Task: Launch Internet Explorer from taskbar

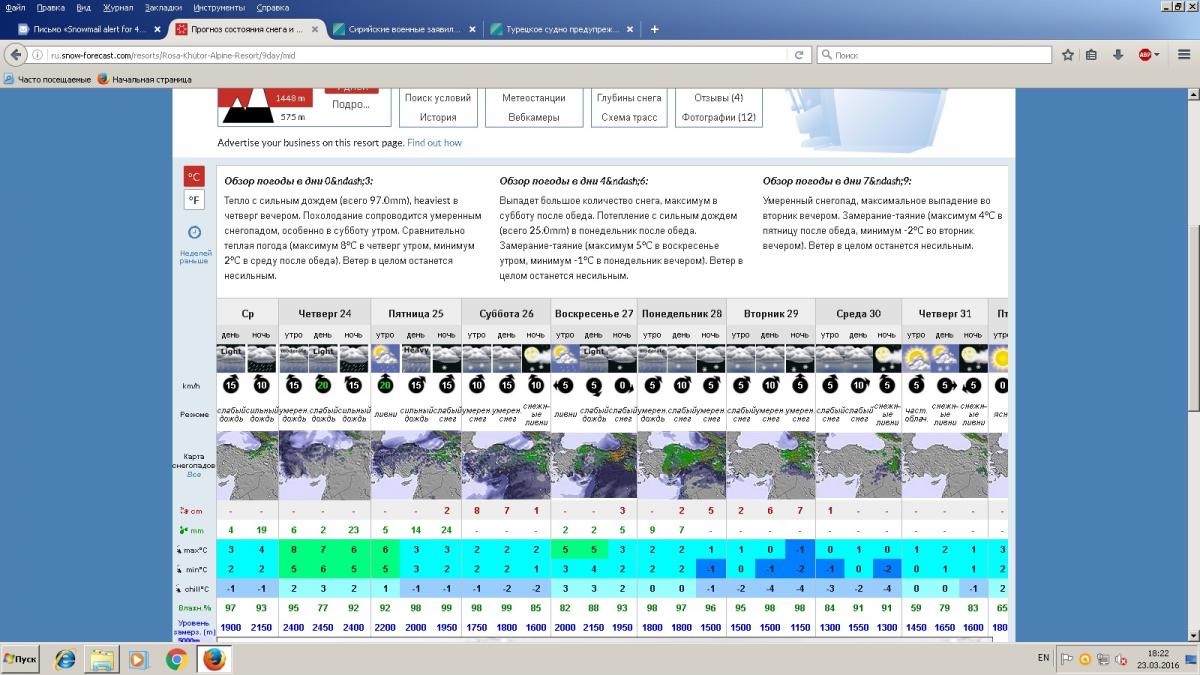Action: pos(65,660)
